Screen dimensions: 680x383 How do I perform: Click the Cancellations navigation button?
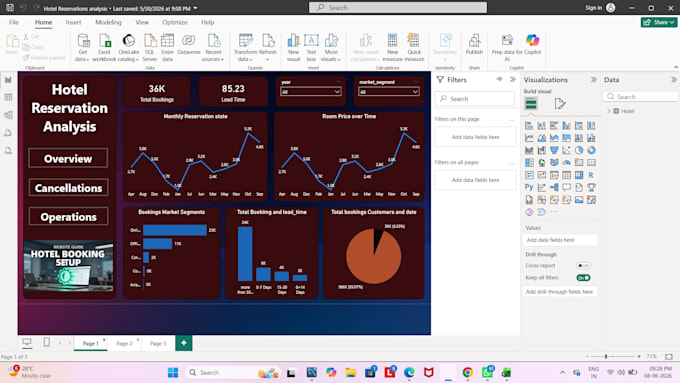[x=69, y=188]
